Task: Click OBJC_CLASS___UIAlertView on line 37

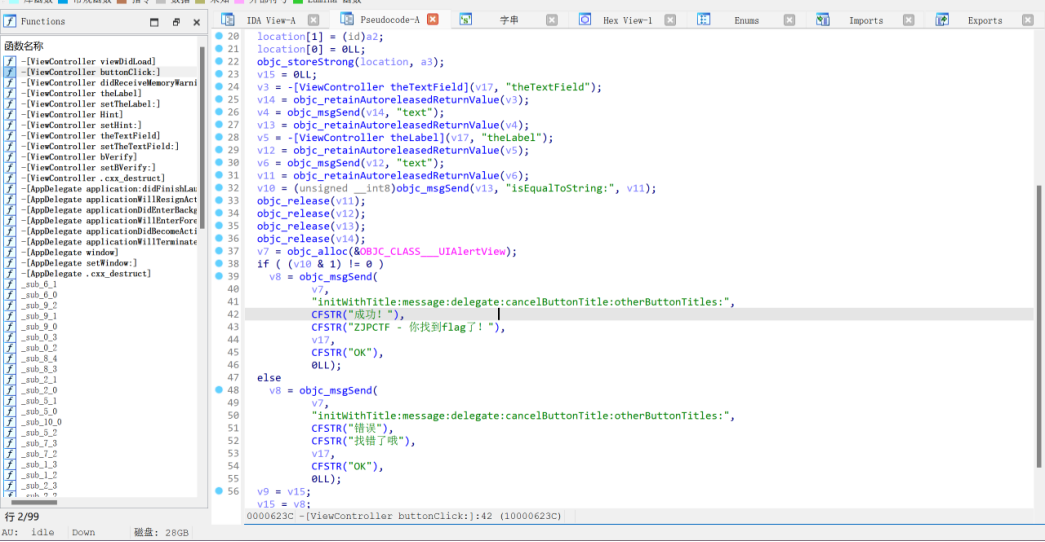Action: (433, 251)
